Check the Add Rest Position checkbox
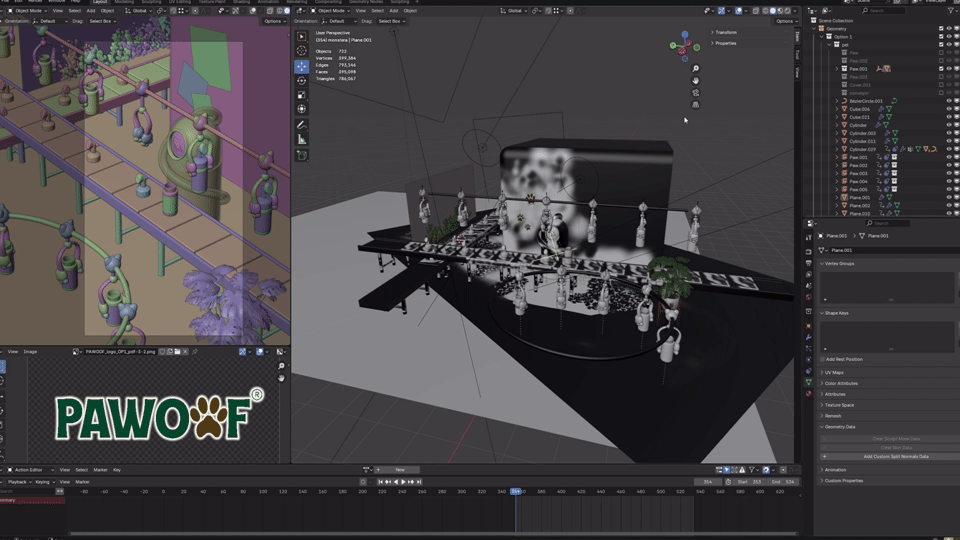Image resolution: width=960 pixels, height=540 pixels. (822, 359)
